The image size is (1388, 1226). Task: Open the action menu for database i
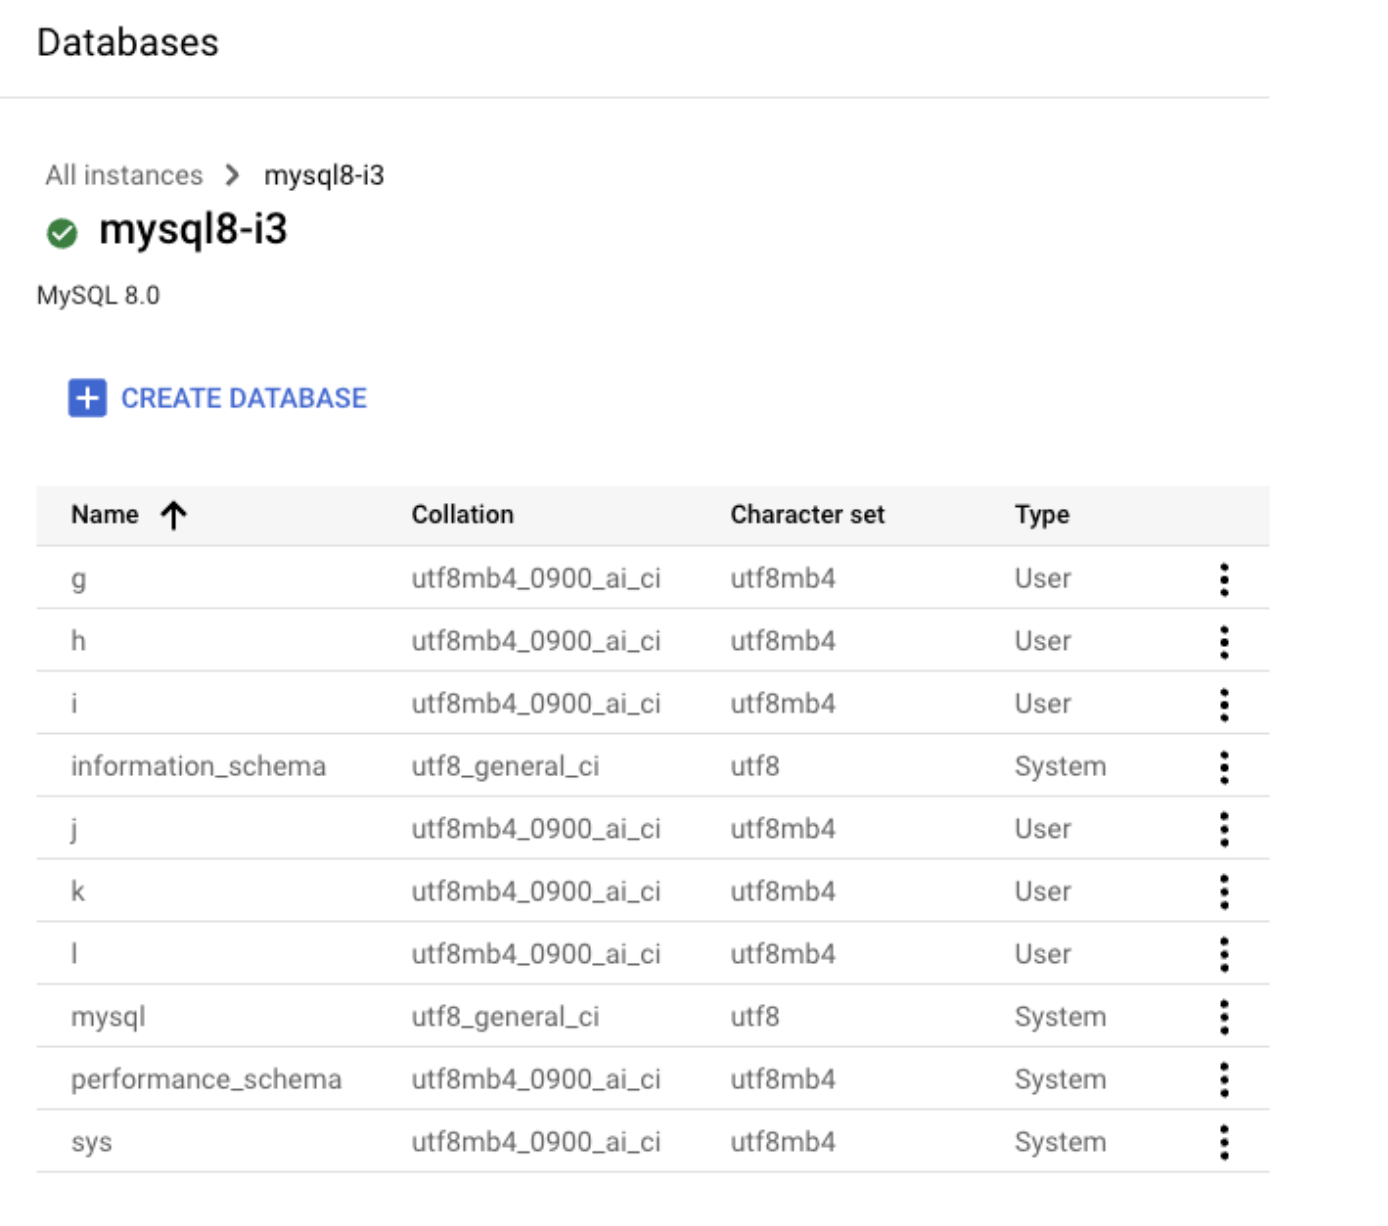(1224, 705)
